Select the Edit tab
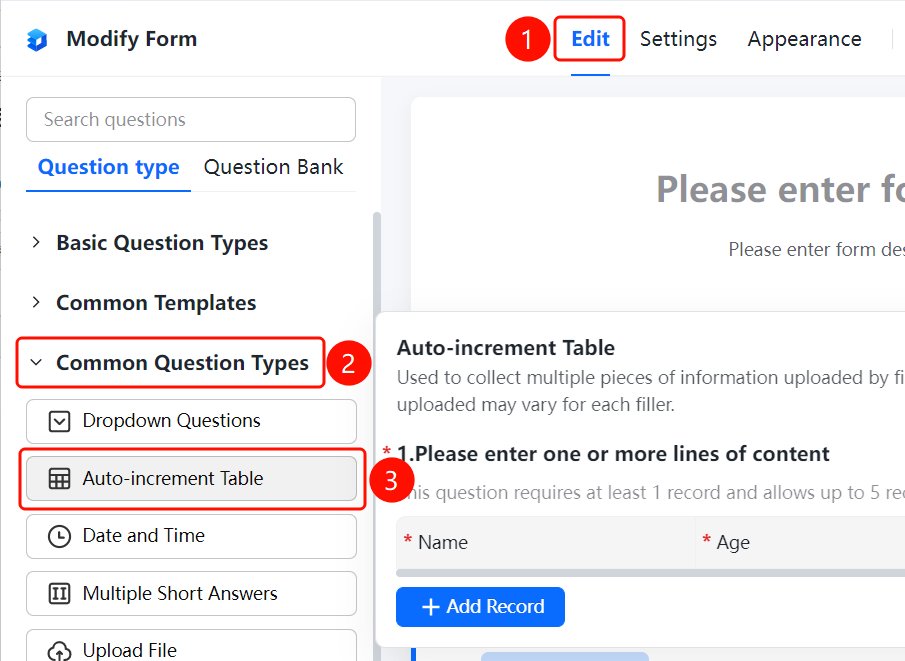Viewport: 905px width, 661px height. click(x=590, y=39)
